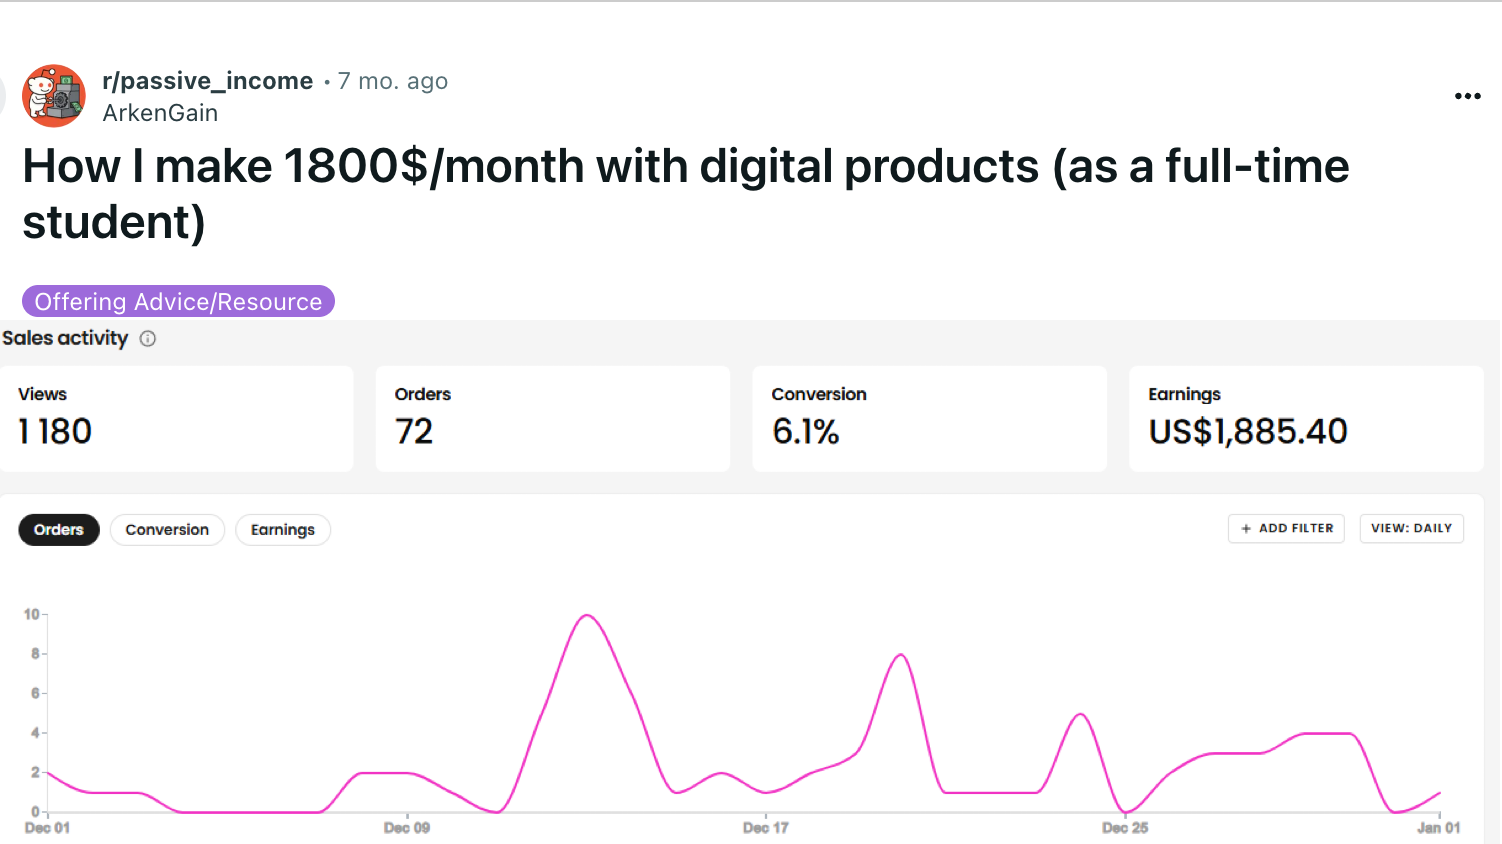Open the post's three-dot options menu
The height and width of the screenshot is (844, 1502).
tap(1467, 96)
